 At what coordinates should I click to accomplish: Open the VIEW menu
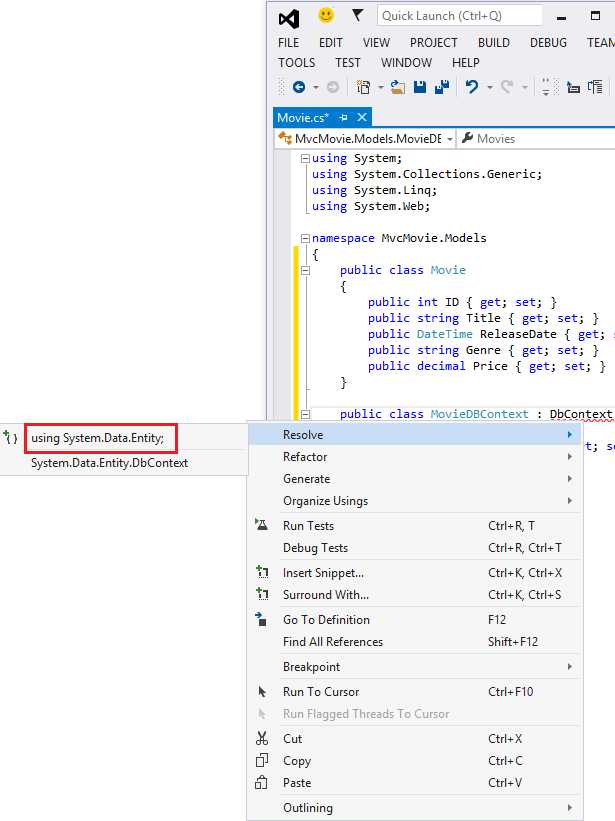[376, 42]
